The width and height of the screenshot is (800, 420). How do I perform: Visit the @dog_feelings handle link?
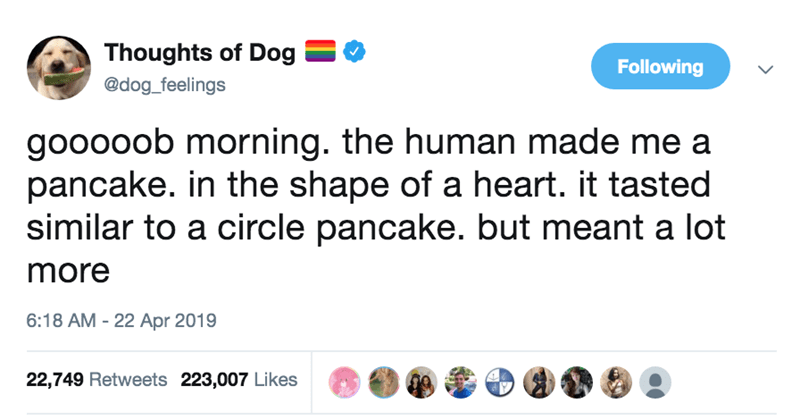click(164, 85)
